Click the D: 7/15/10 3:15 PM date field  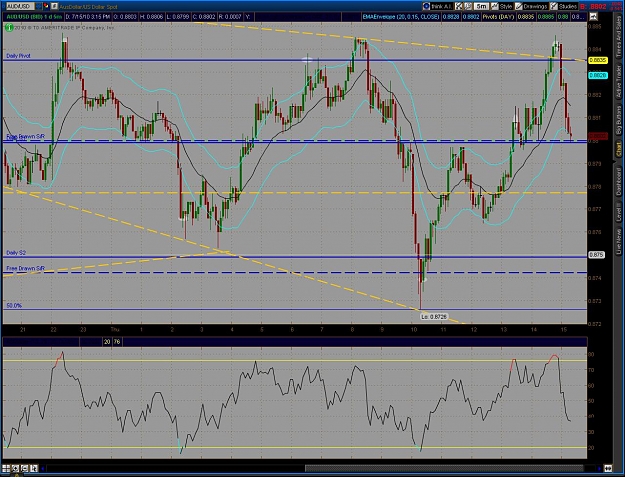coord(88,17)
